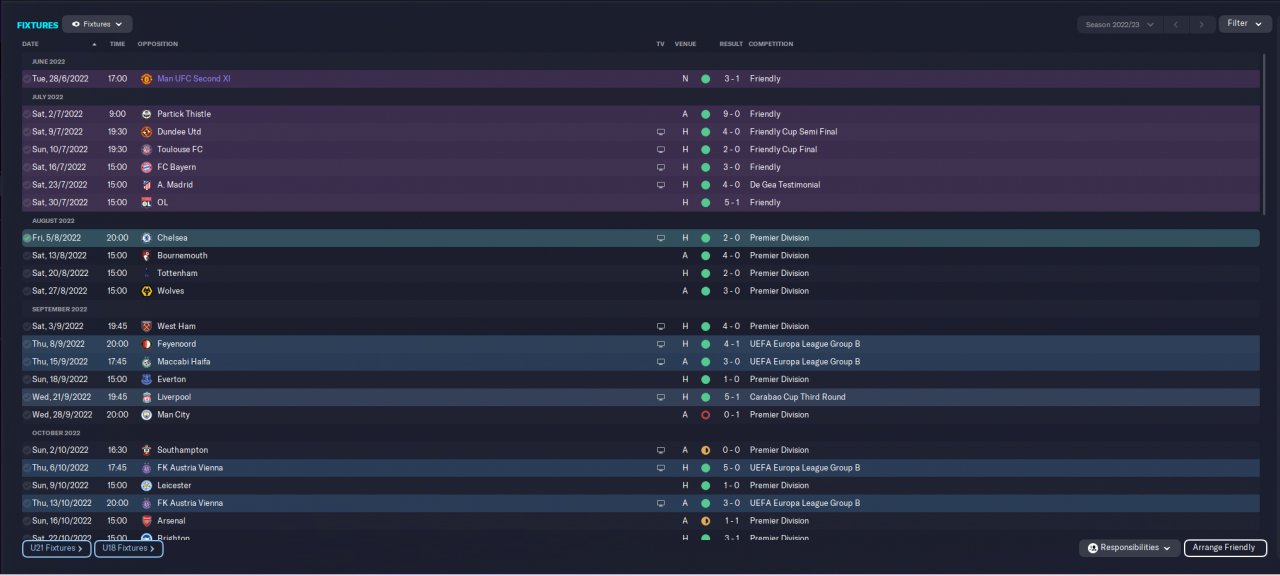The image size is (1280, 576).
Task: Toggle the selection circle for Chelsea fixture
Action: [x=27, y=238]
